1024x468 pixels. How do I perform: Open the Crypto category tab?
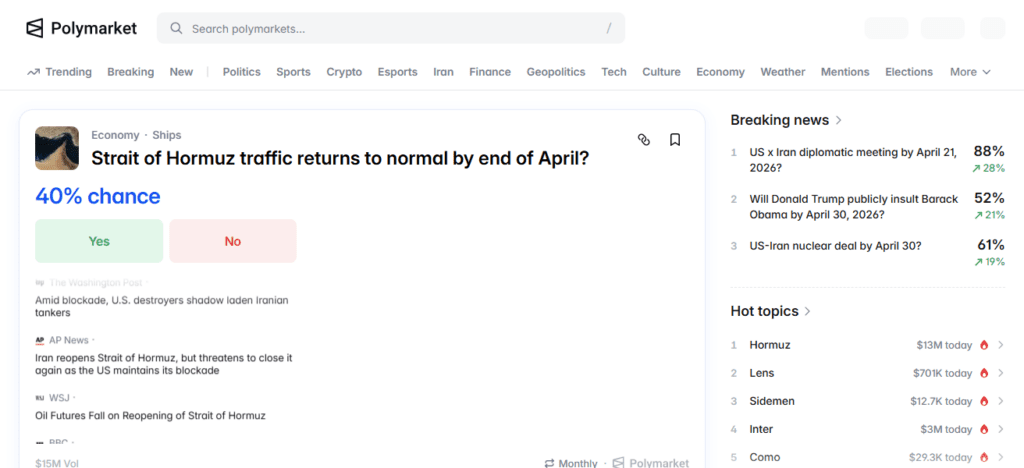tap(344, 72)
